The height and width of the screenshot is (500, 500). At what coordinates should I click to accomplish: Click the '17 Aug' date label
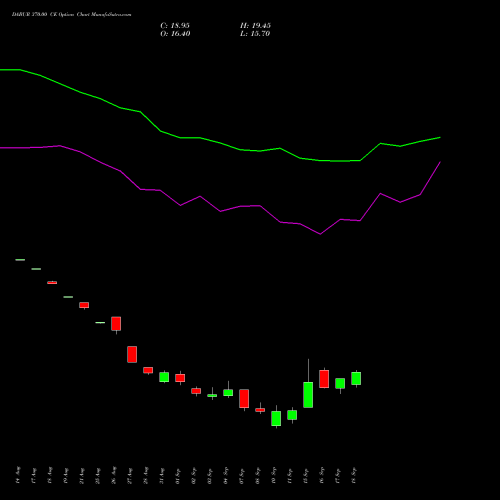[x=34, y=476]
